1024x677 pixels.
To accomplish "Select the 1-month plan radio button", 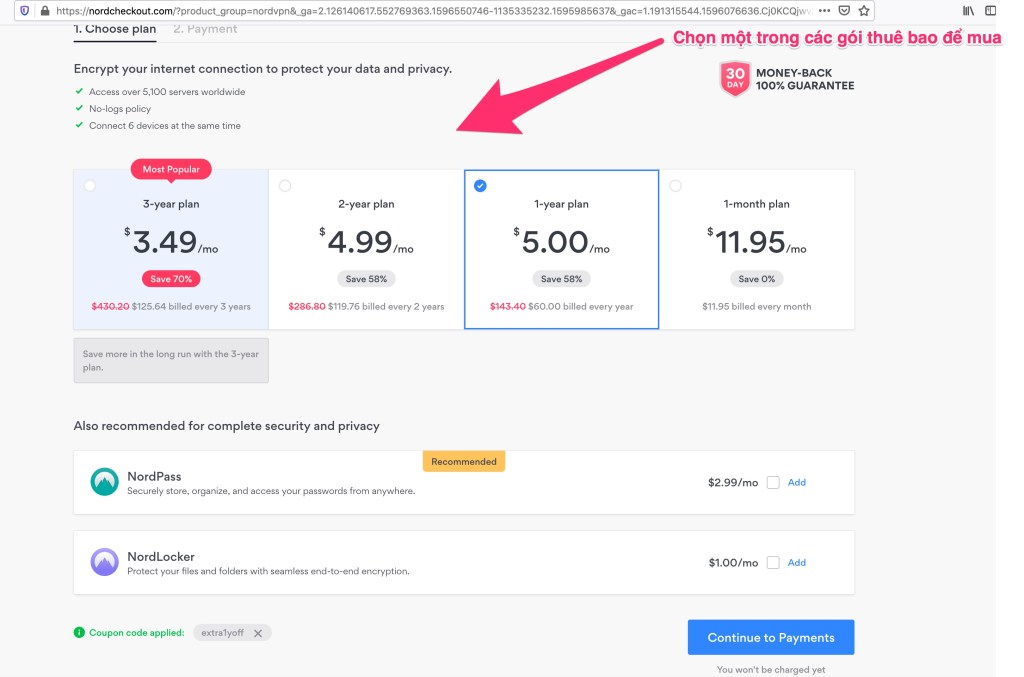I will [x=675, y=186].
